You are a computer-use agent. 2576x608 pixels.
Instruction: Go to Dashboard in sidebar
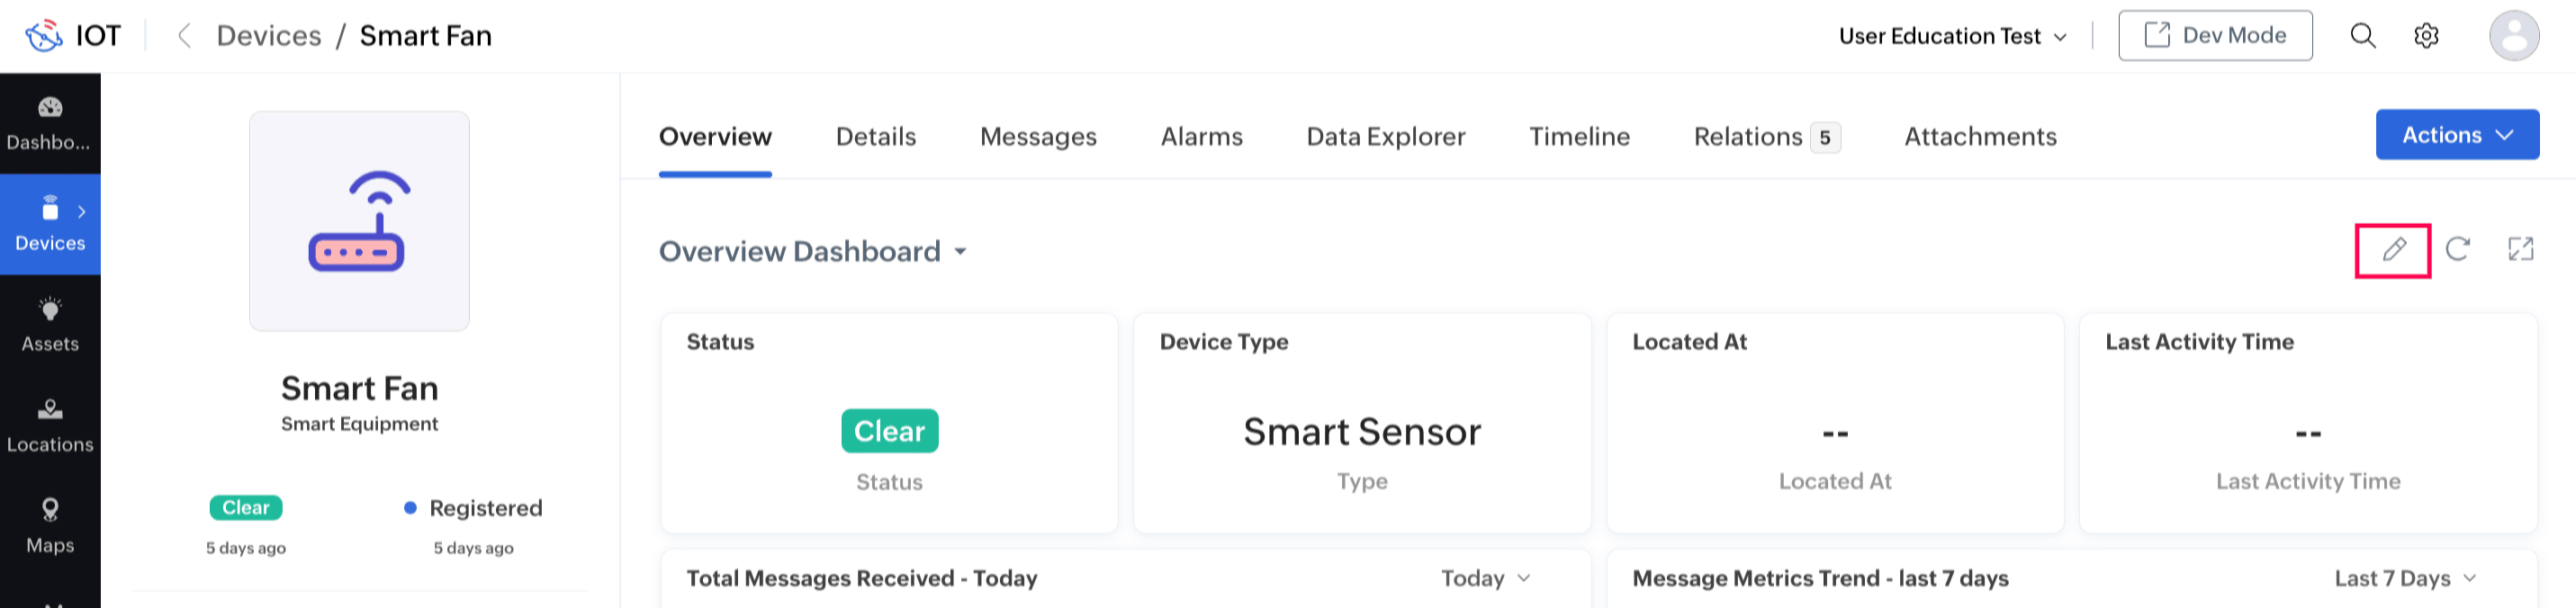coord(50,123)
